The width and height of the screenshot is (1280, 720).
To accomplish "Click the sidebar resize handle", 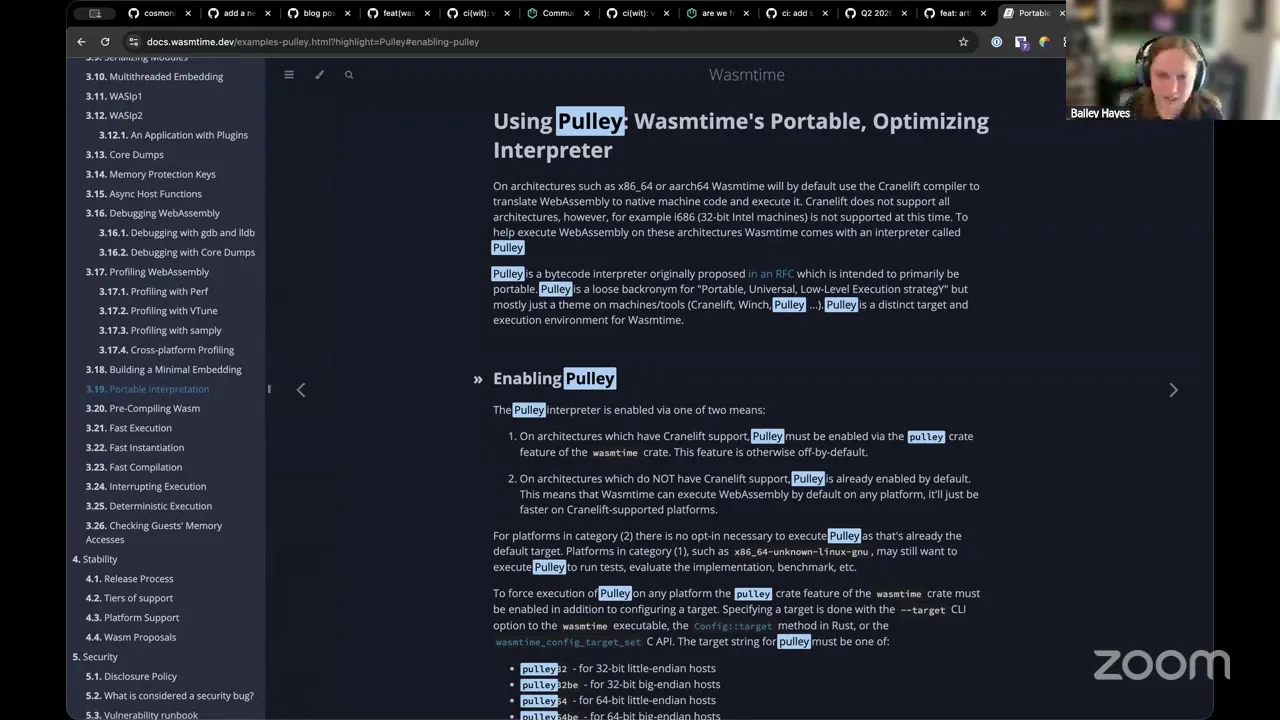I will (x=268, y=389).
